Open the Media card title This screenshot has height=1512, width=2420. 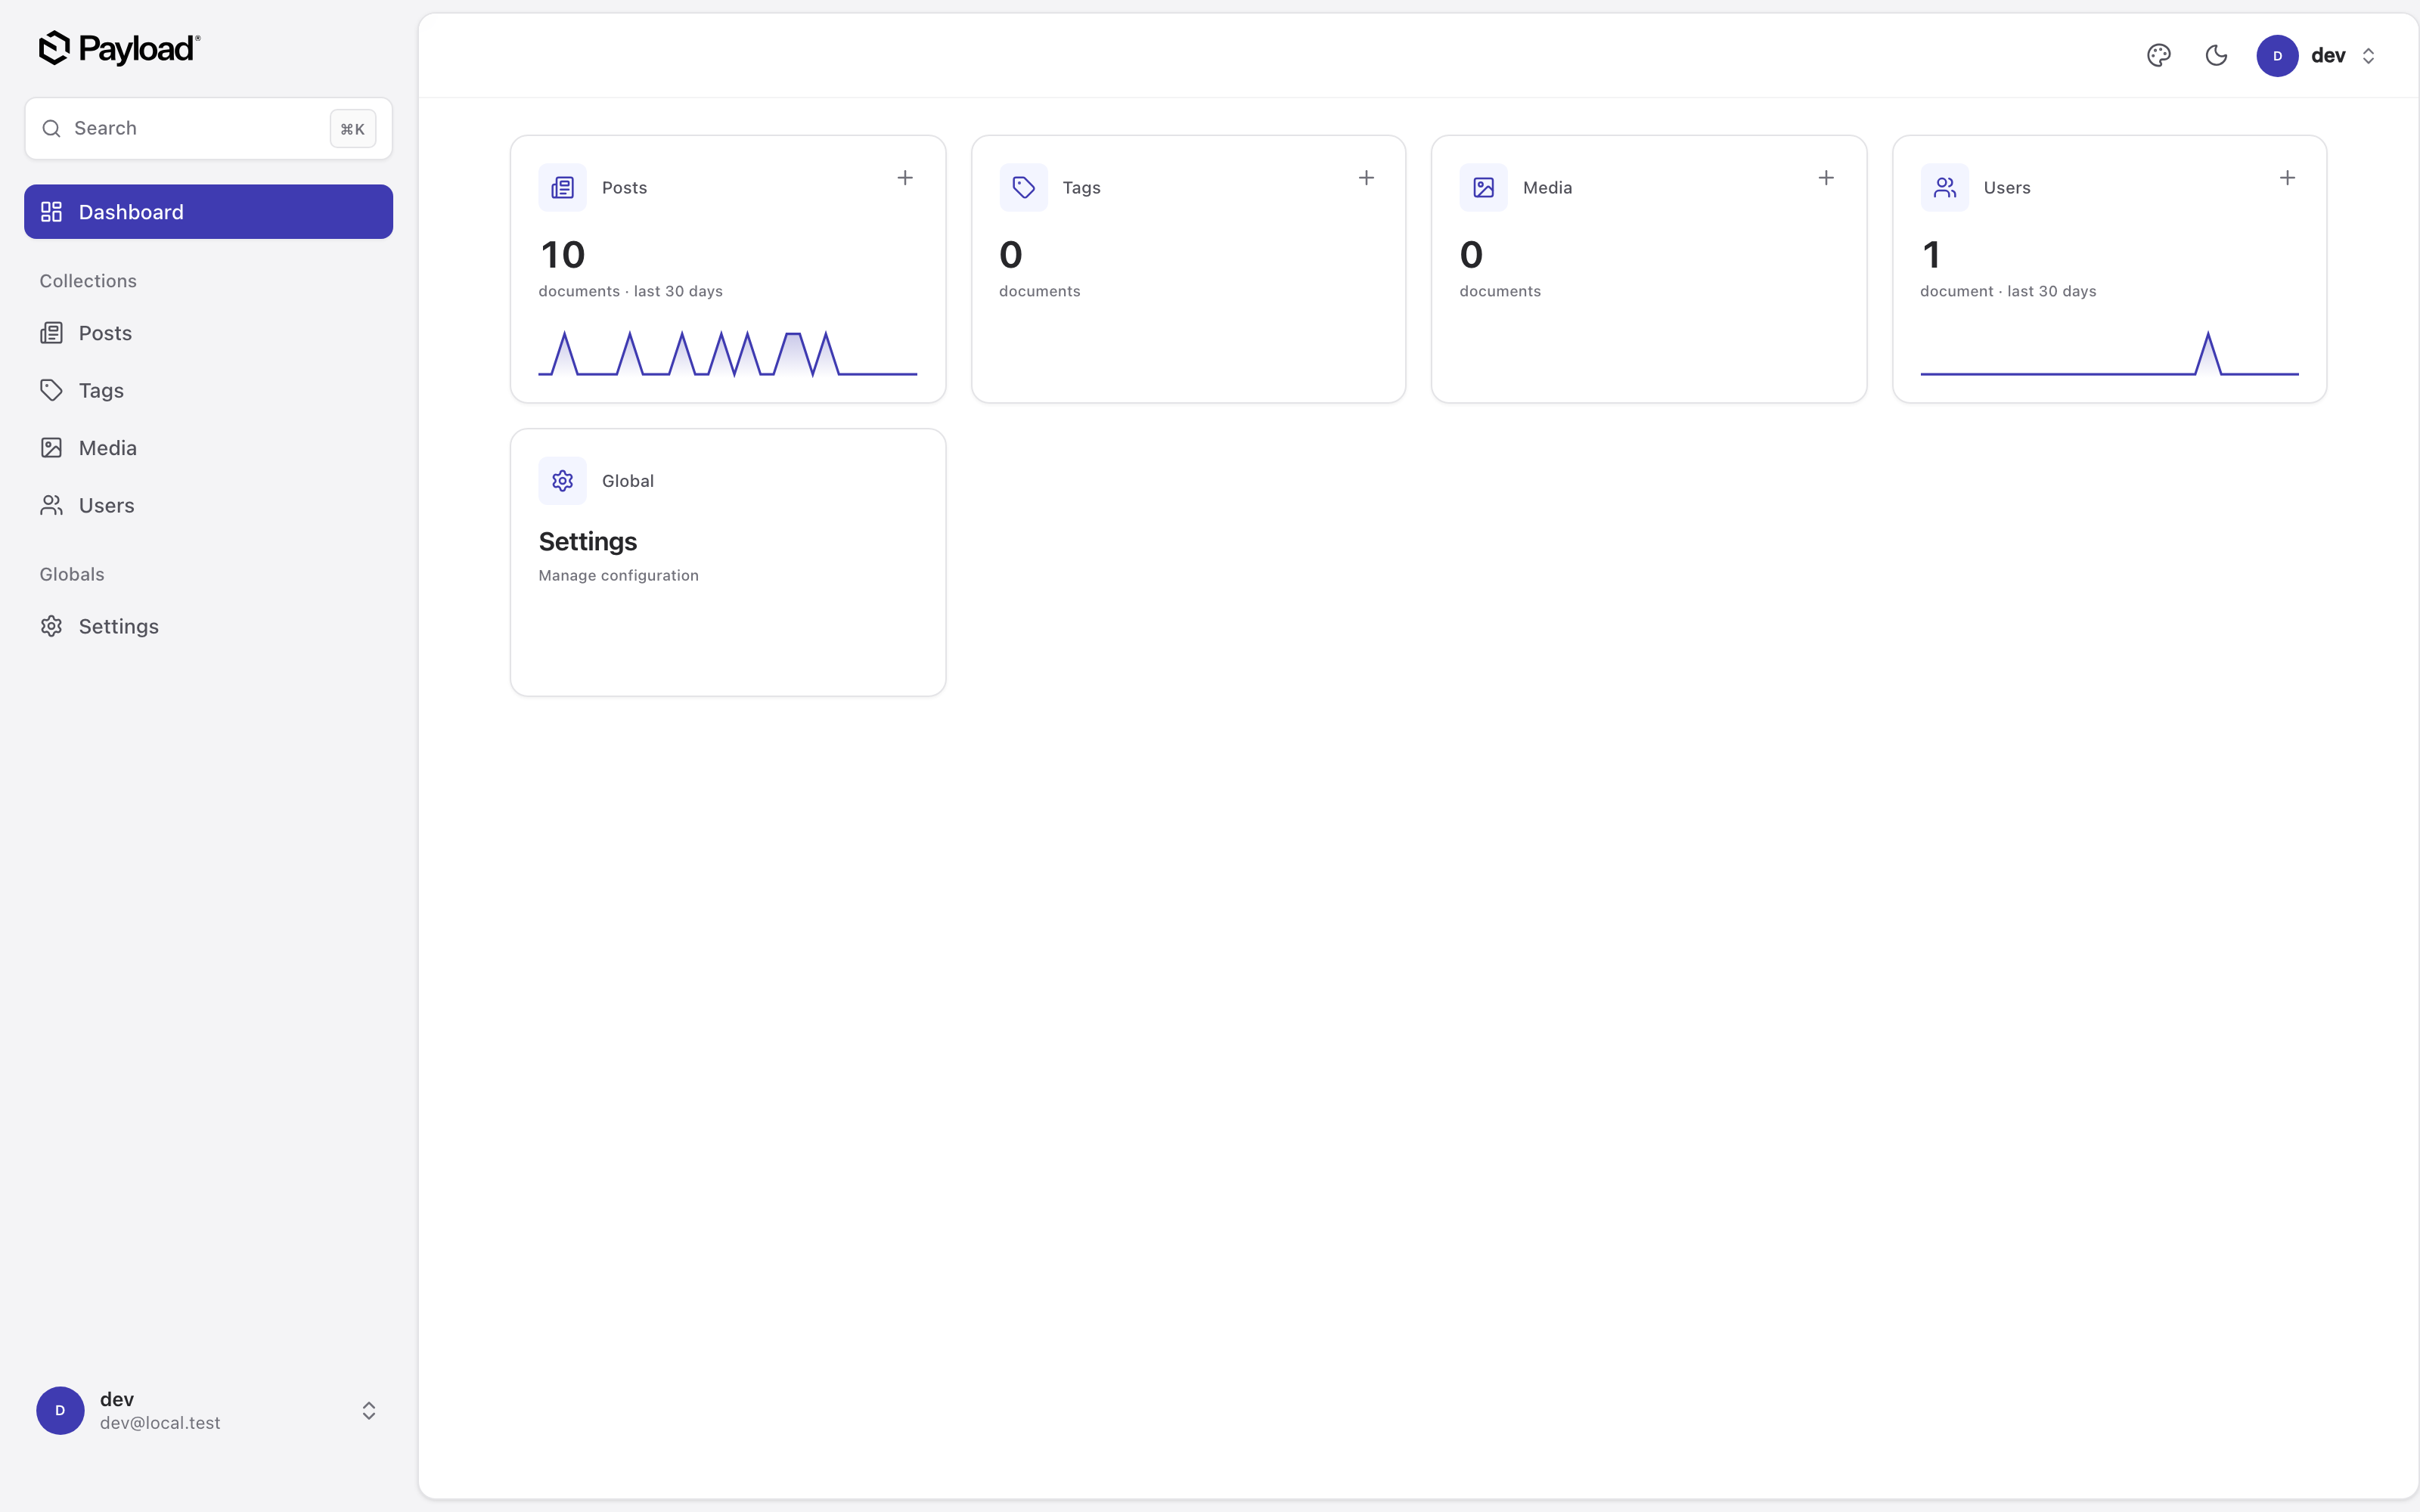click(x=1547, y=188)
